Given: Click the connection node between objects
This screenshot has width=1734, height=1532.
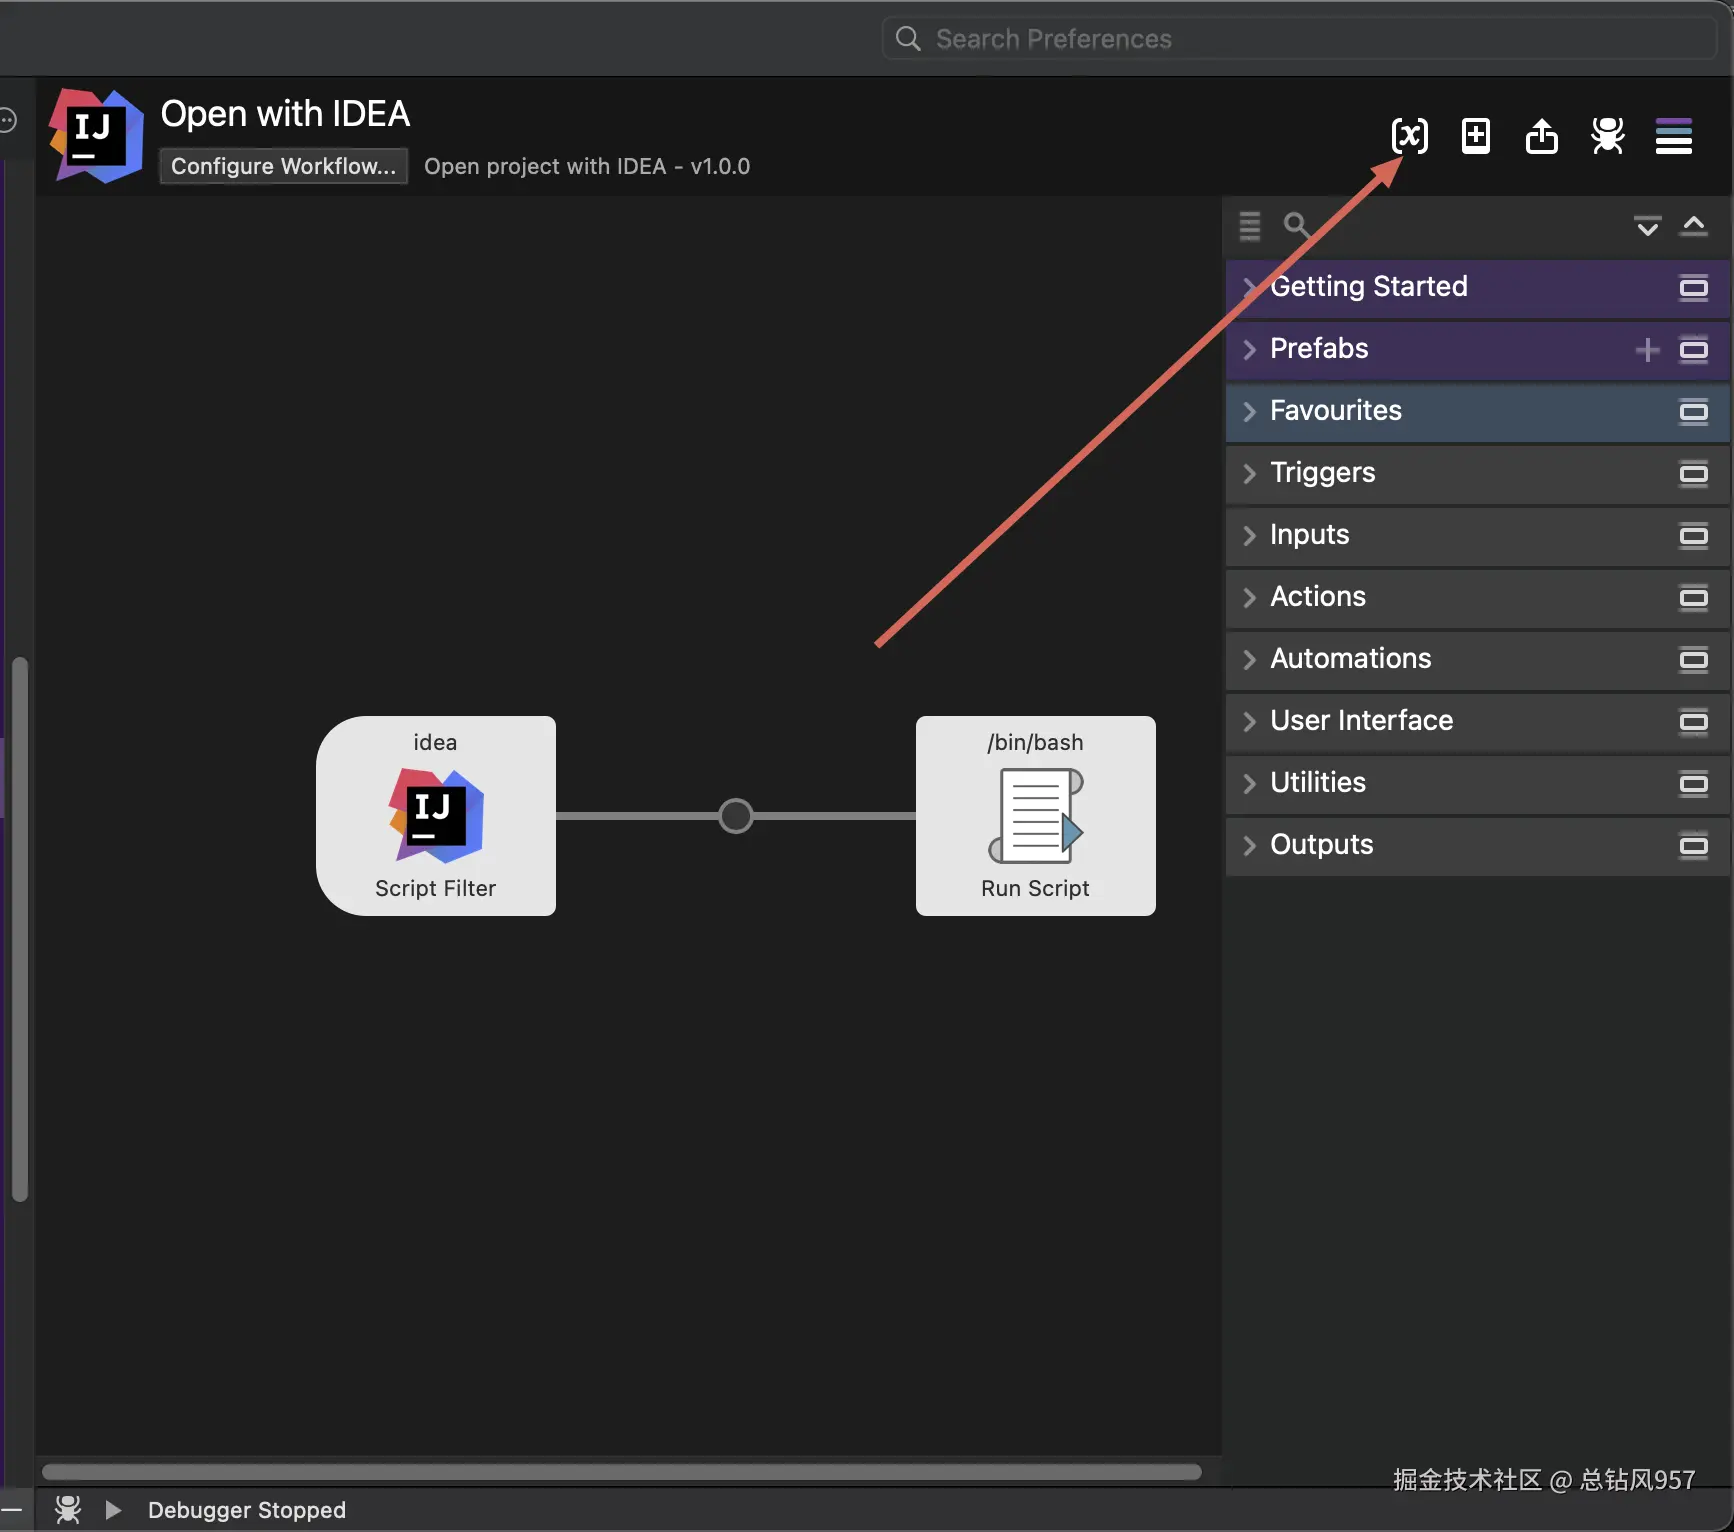Looking at the screenshot, I should coord(735,816).
